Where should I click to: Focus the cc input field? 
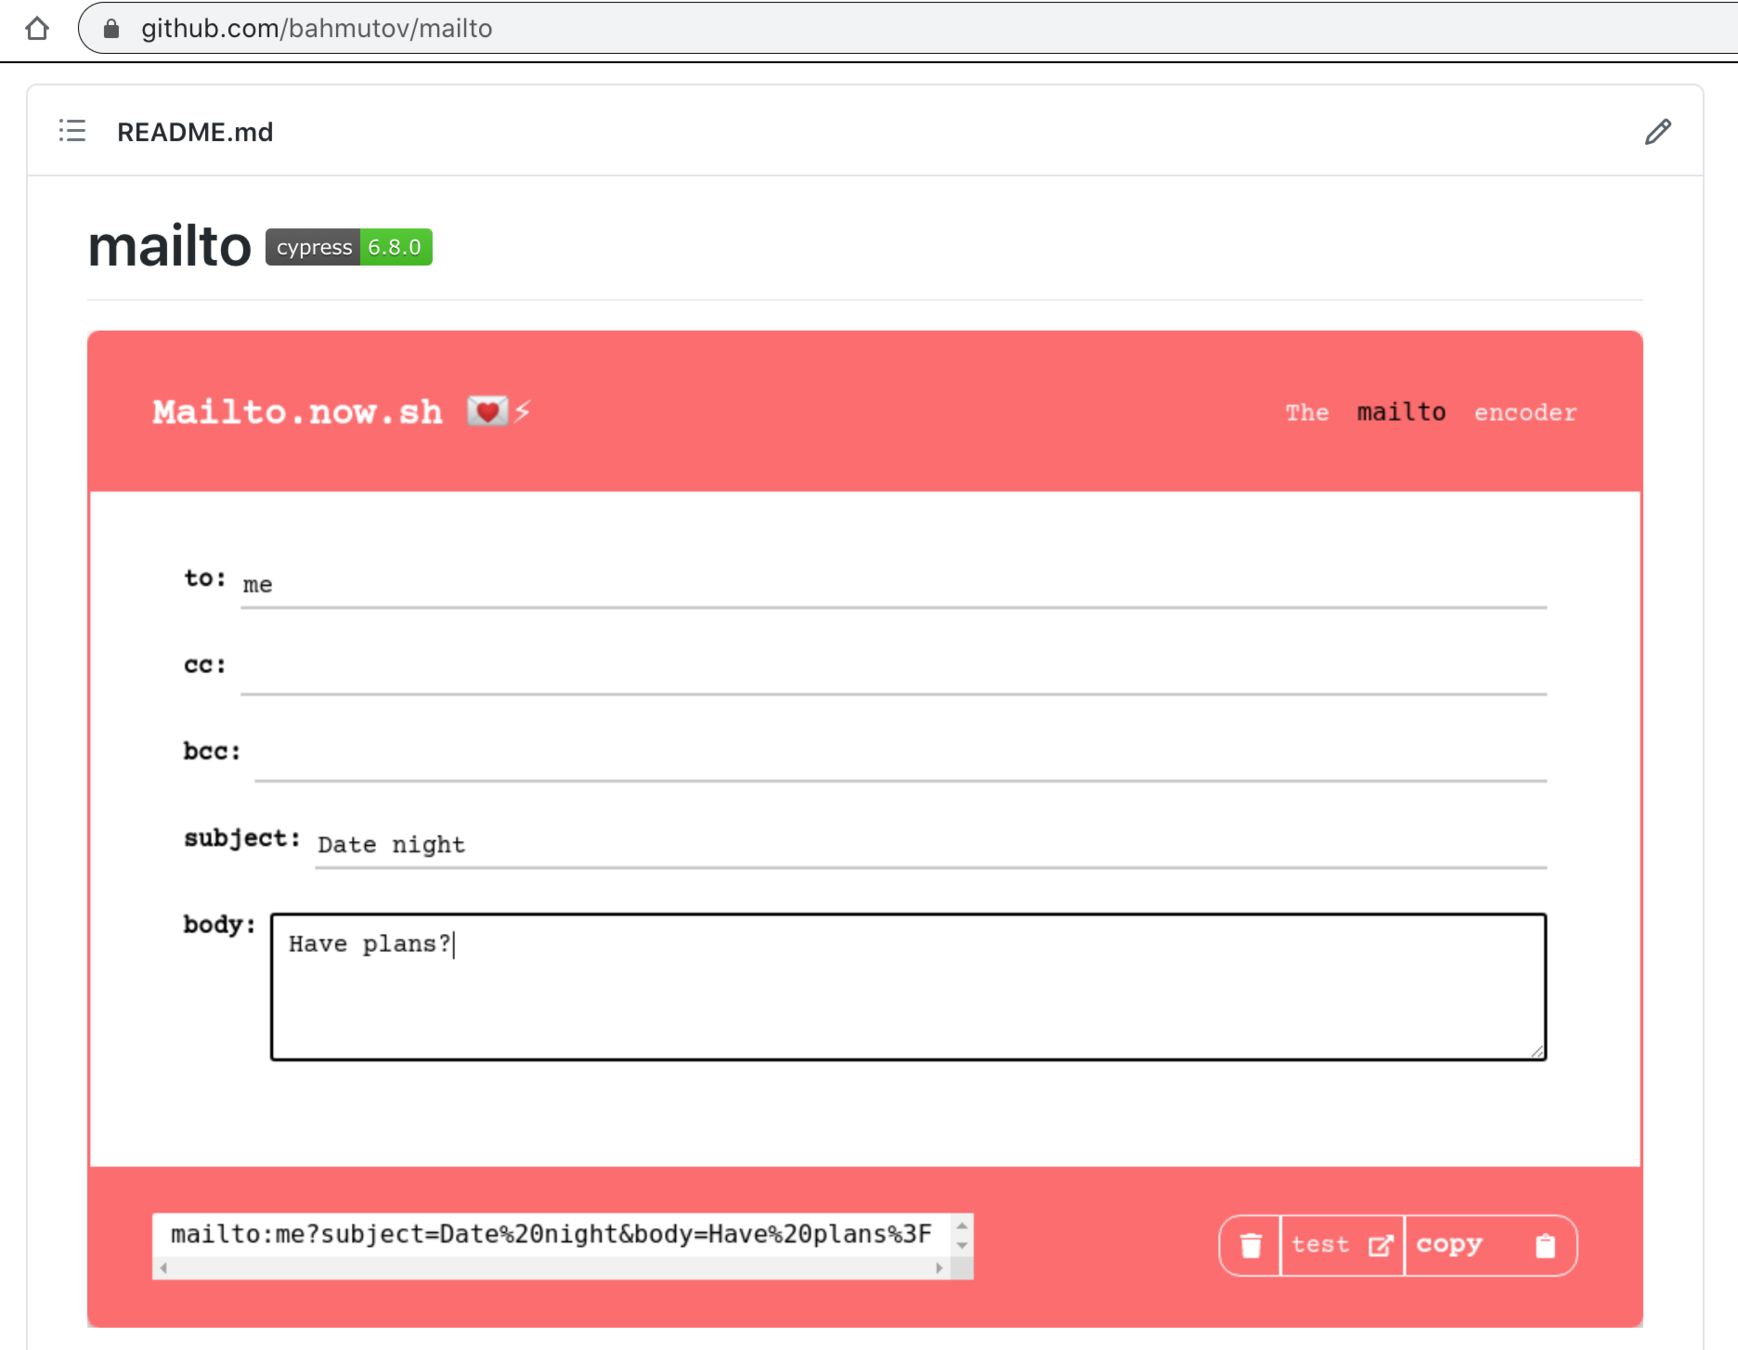pos(893,670)
